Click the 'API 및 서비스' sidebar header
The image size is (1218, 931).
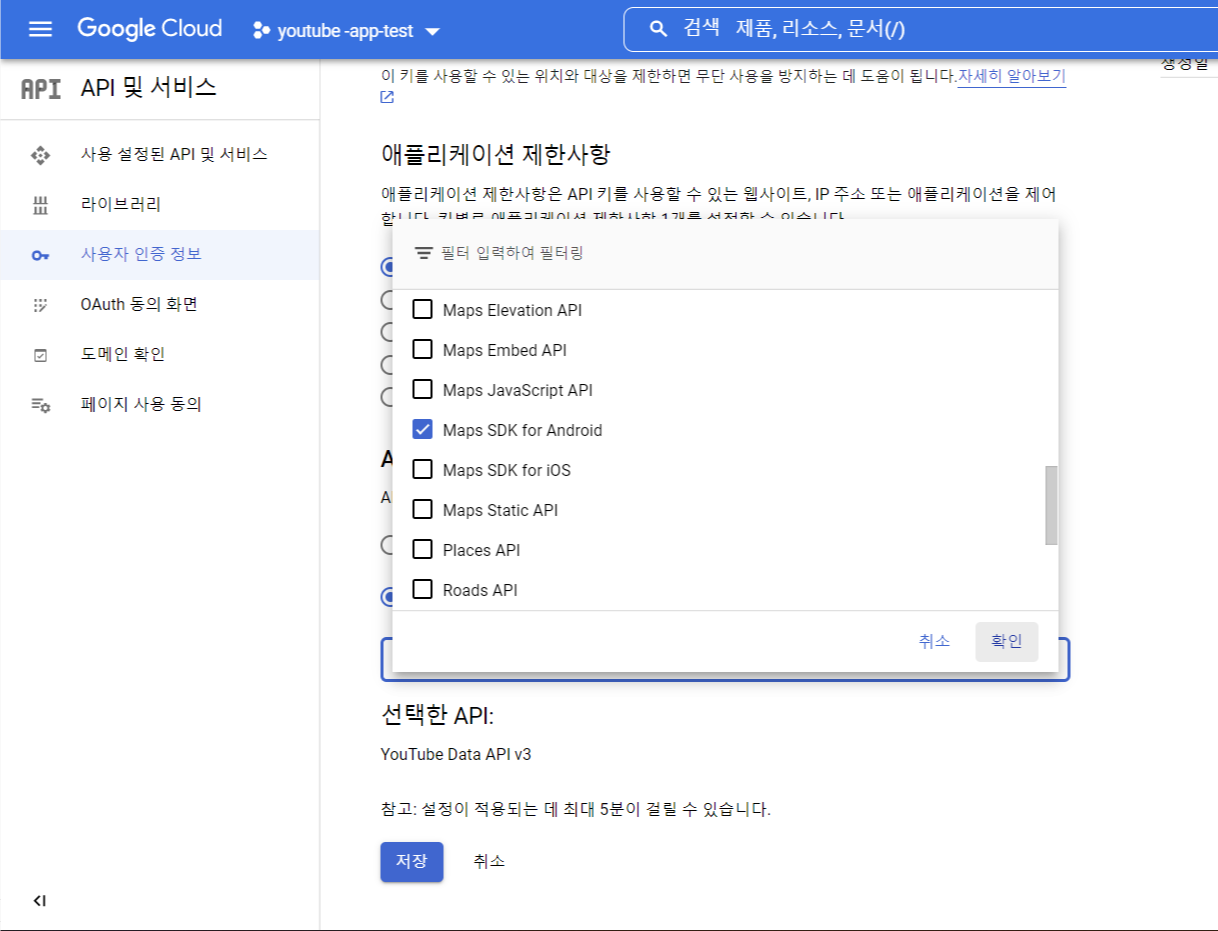point(149,88)
